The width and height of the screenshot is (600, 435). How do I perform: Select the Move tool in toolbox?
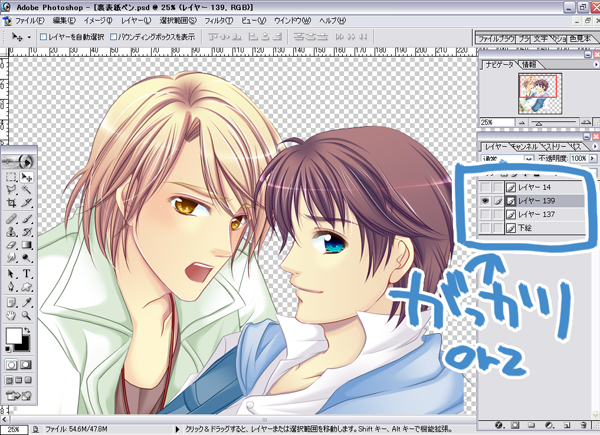pyautogui.click(x=26, y=177)
